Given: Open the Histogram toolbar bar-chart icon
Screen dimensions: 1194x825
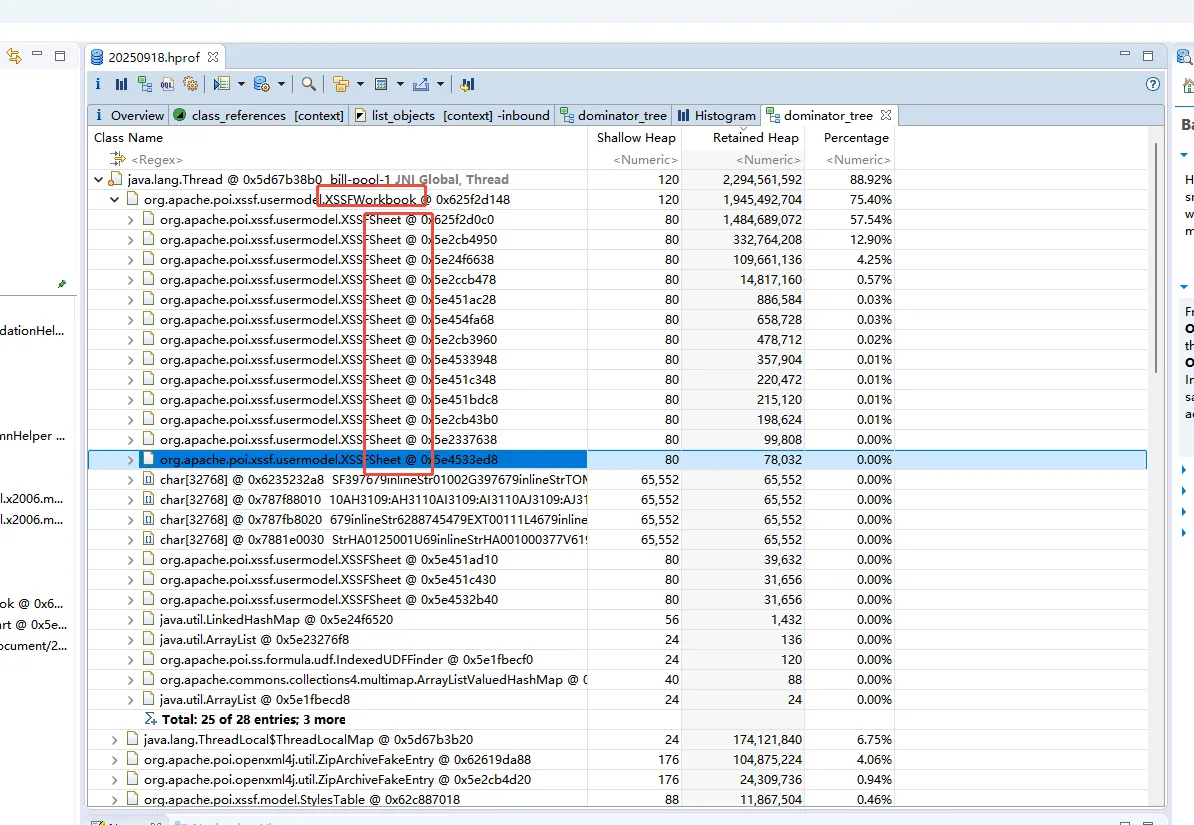Looking at the screenshot, I should tap(121, 84).
